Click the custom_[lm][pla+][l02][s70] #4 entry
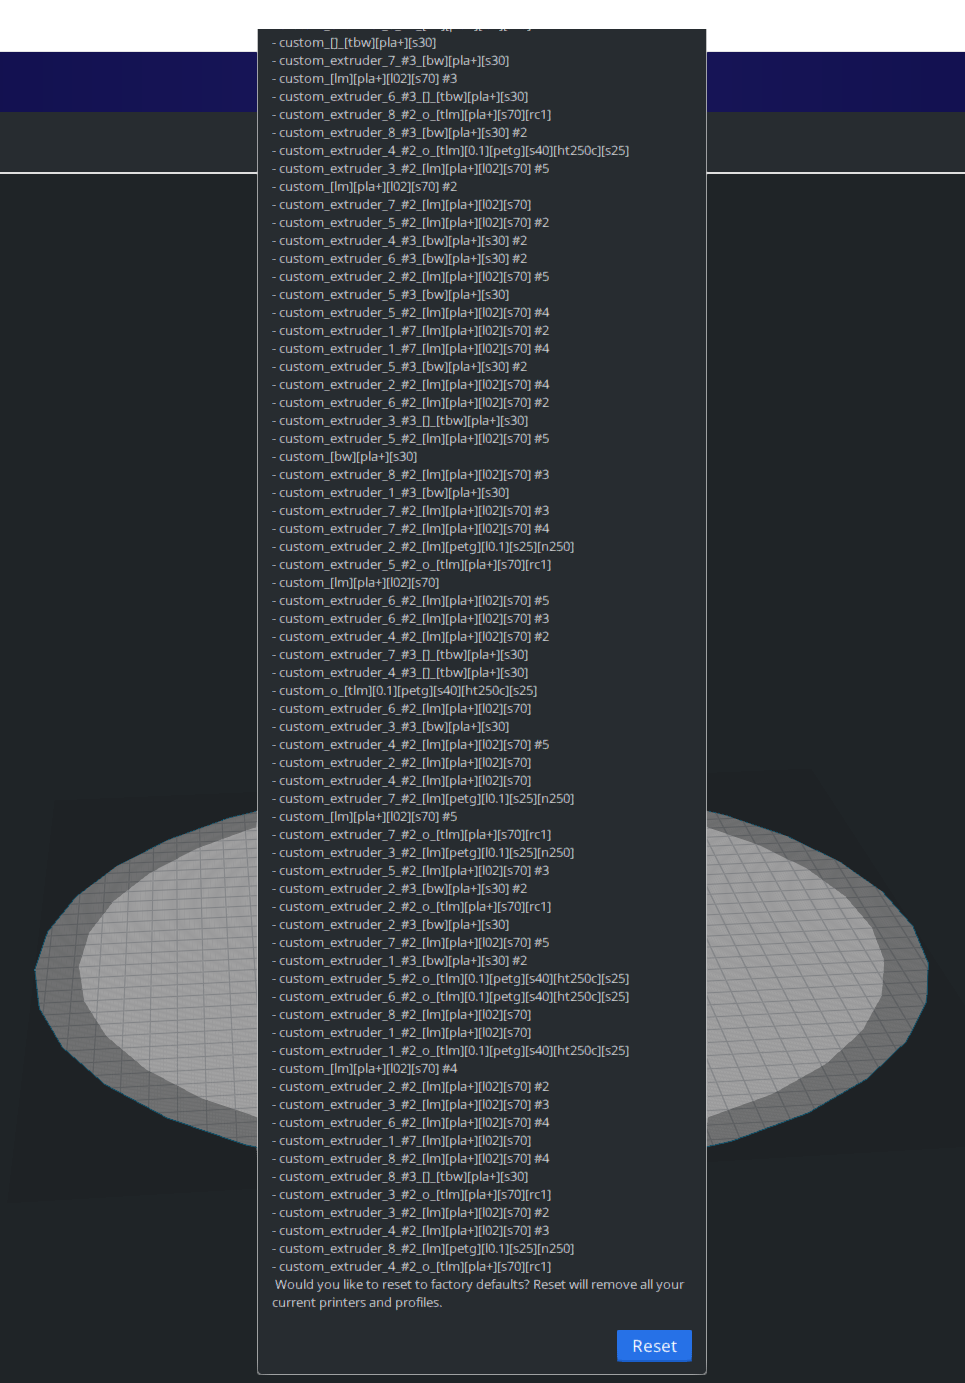Viewport: 965px width, 1383px height. coord(366,1068)
